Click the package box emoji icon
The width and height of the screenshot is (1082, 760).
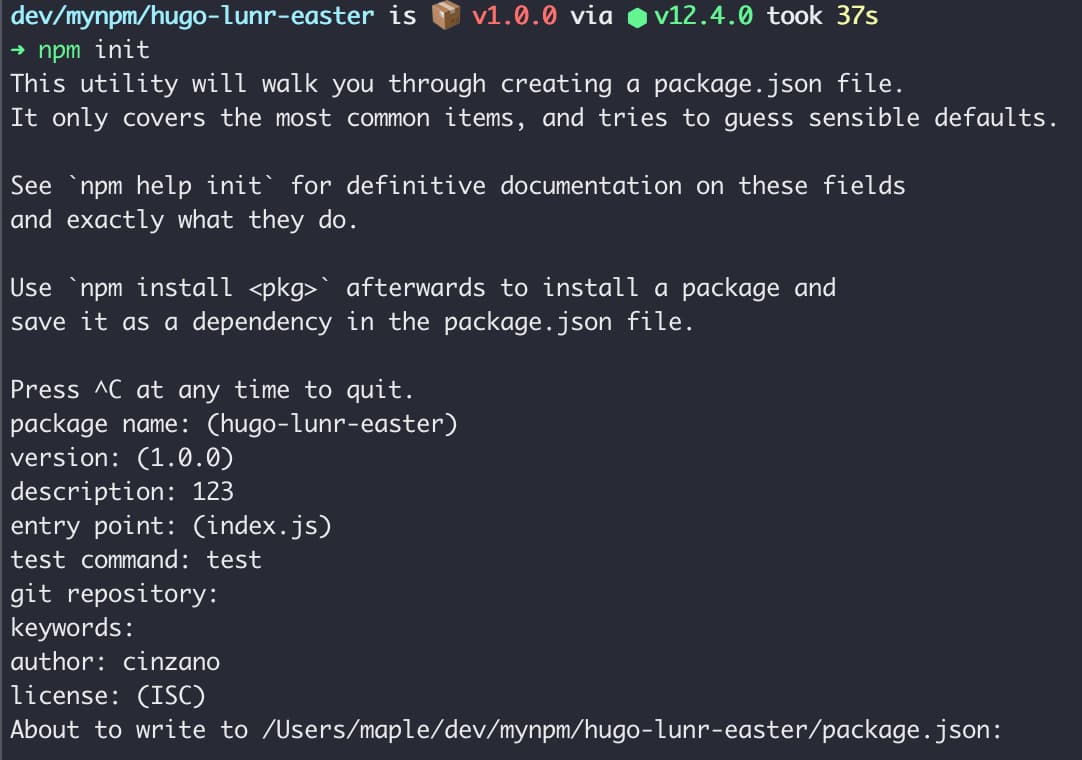coord(445,15)
